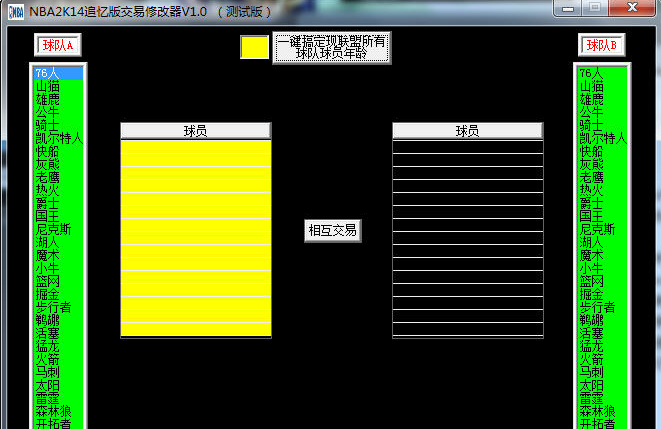Select 小牛 in the Team A list
The width and height of the screenshot is (661, 429).
[59, 268]
